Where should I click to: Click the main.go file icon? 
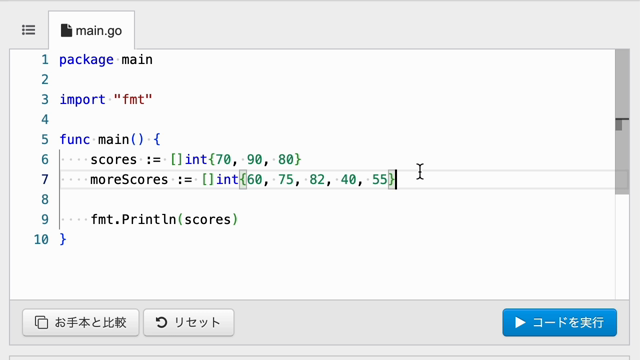pyautogui.click(x=66, y=31)
